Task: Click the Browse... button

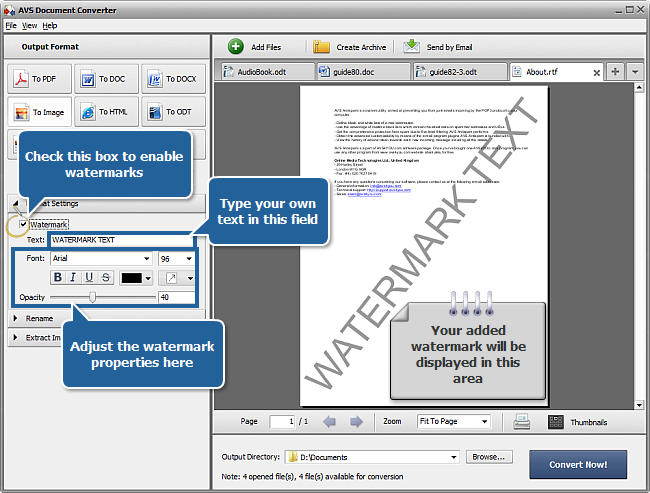Action: tap(489, 457)
